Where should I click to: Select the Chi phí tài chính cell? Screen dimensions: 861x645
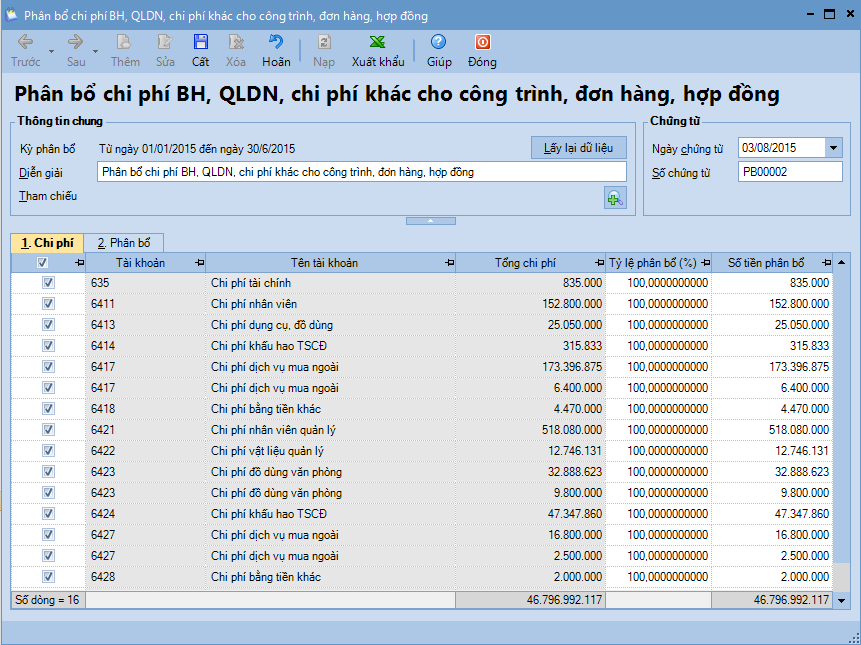click(x=331, y=283)
